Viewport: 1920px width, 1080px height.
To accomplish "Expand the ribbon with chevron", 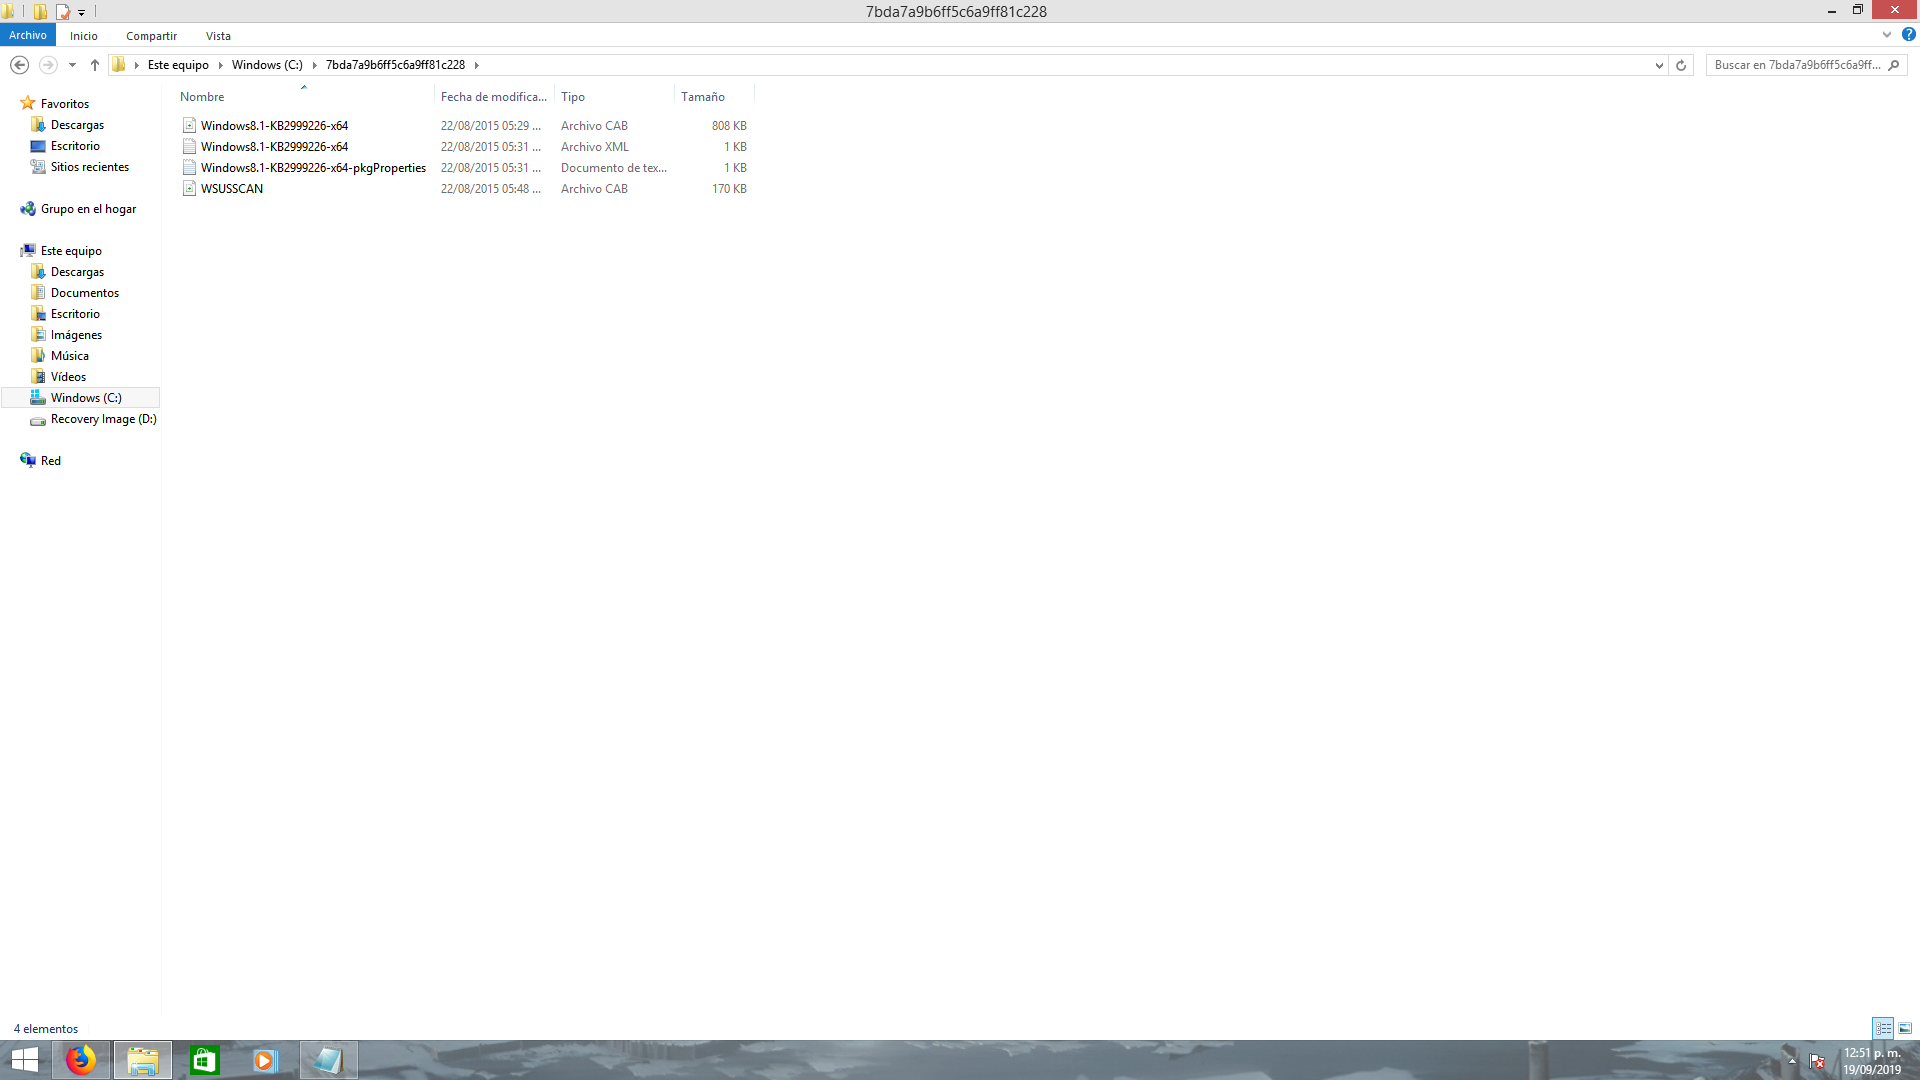I will point(1887,35).
